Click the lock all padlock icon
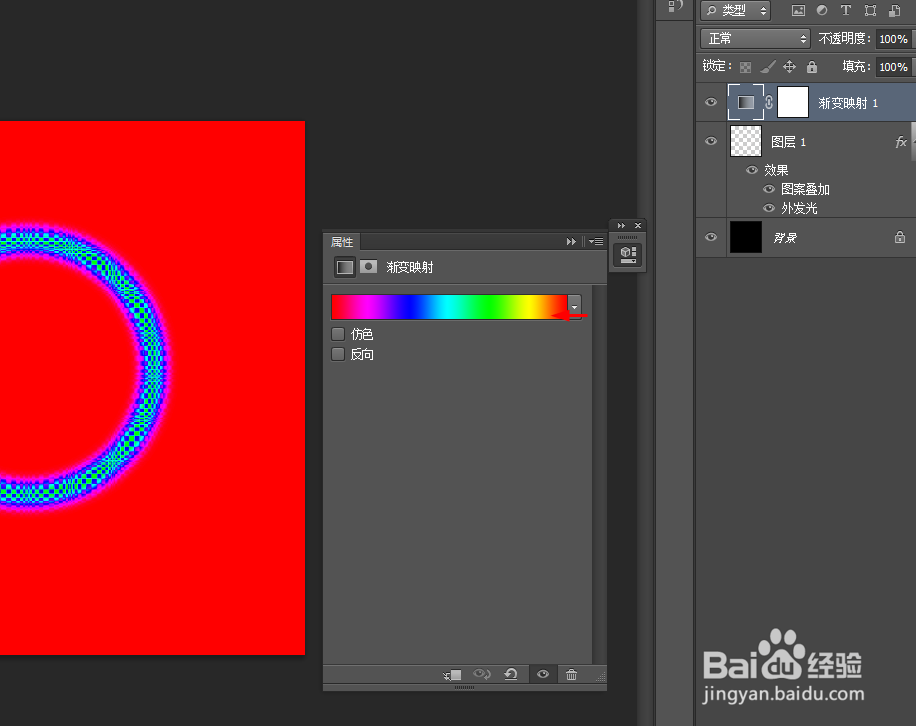The image size is (916, 726). tap(812, 67)
